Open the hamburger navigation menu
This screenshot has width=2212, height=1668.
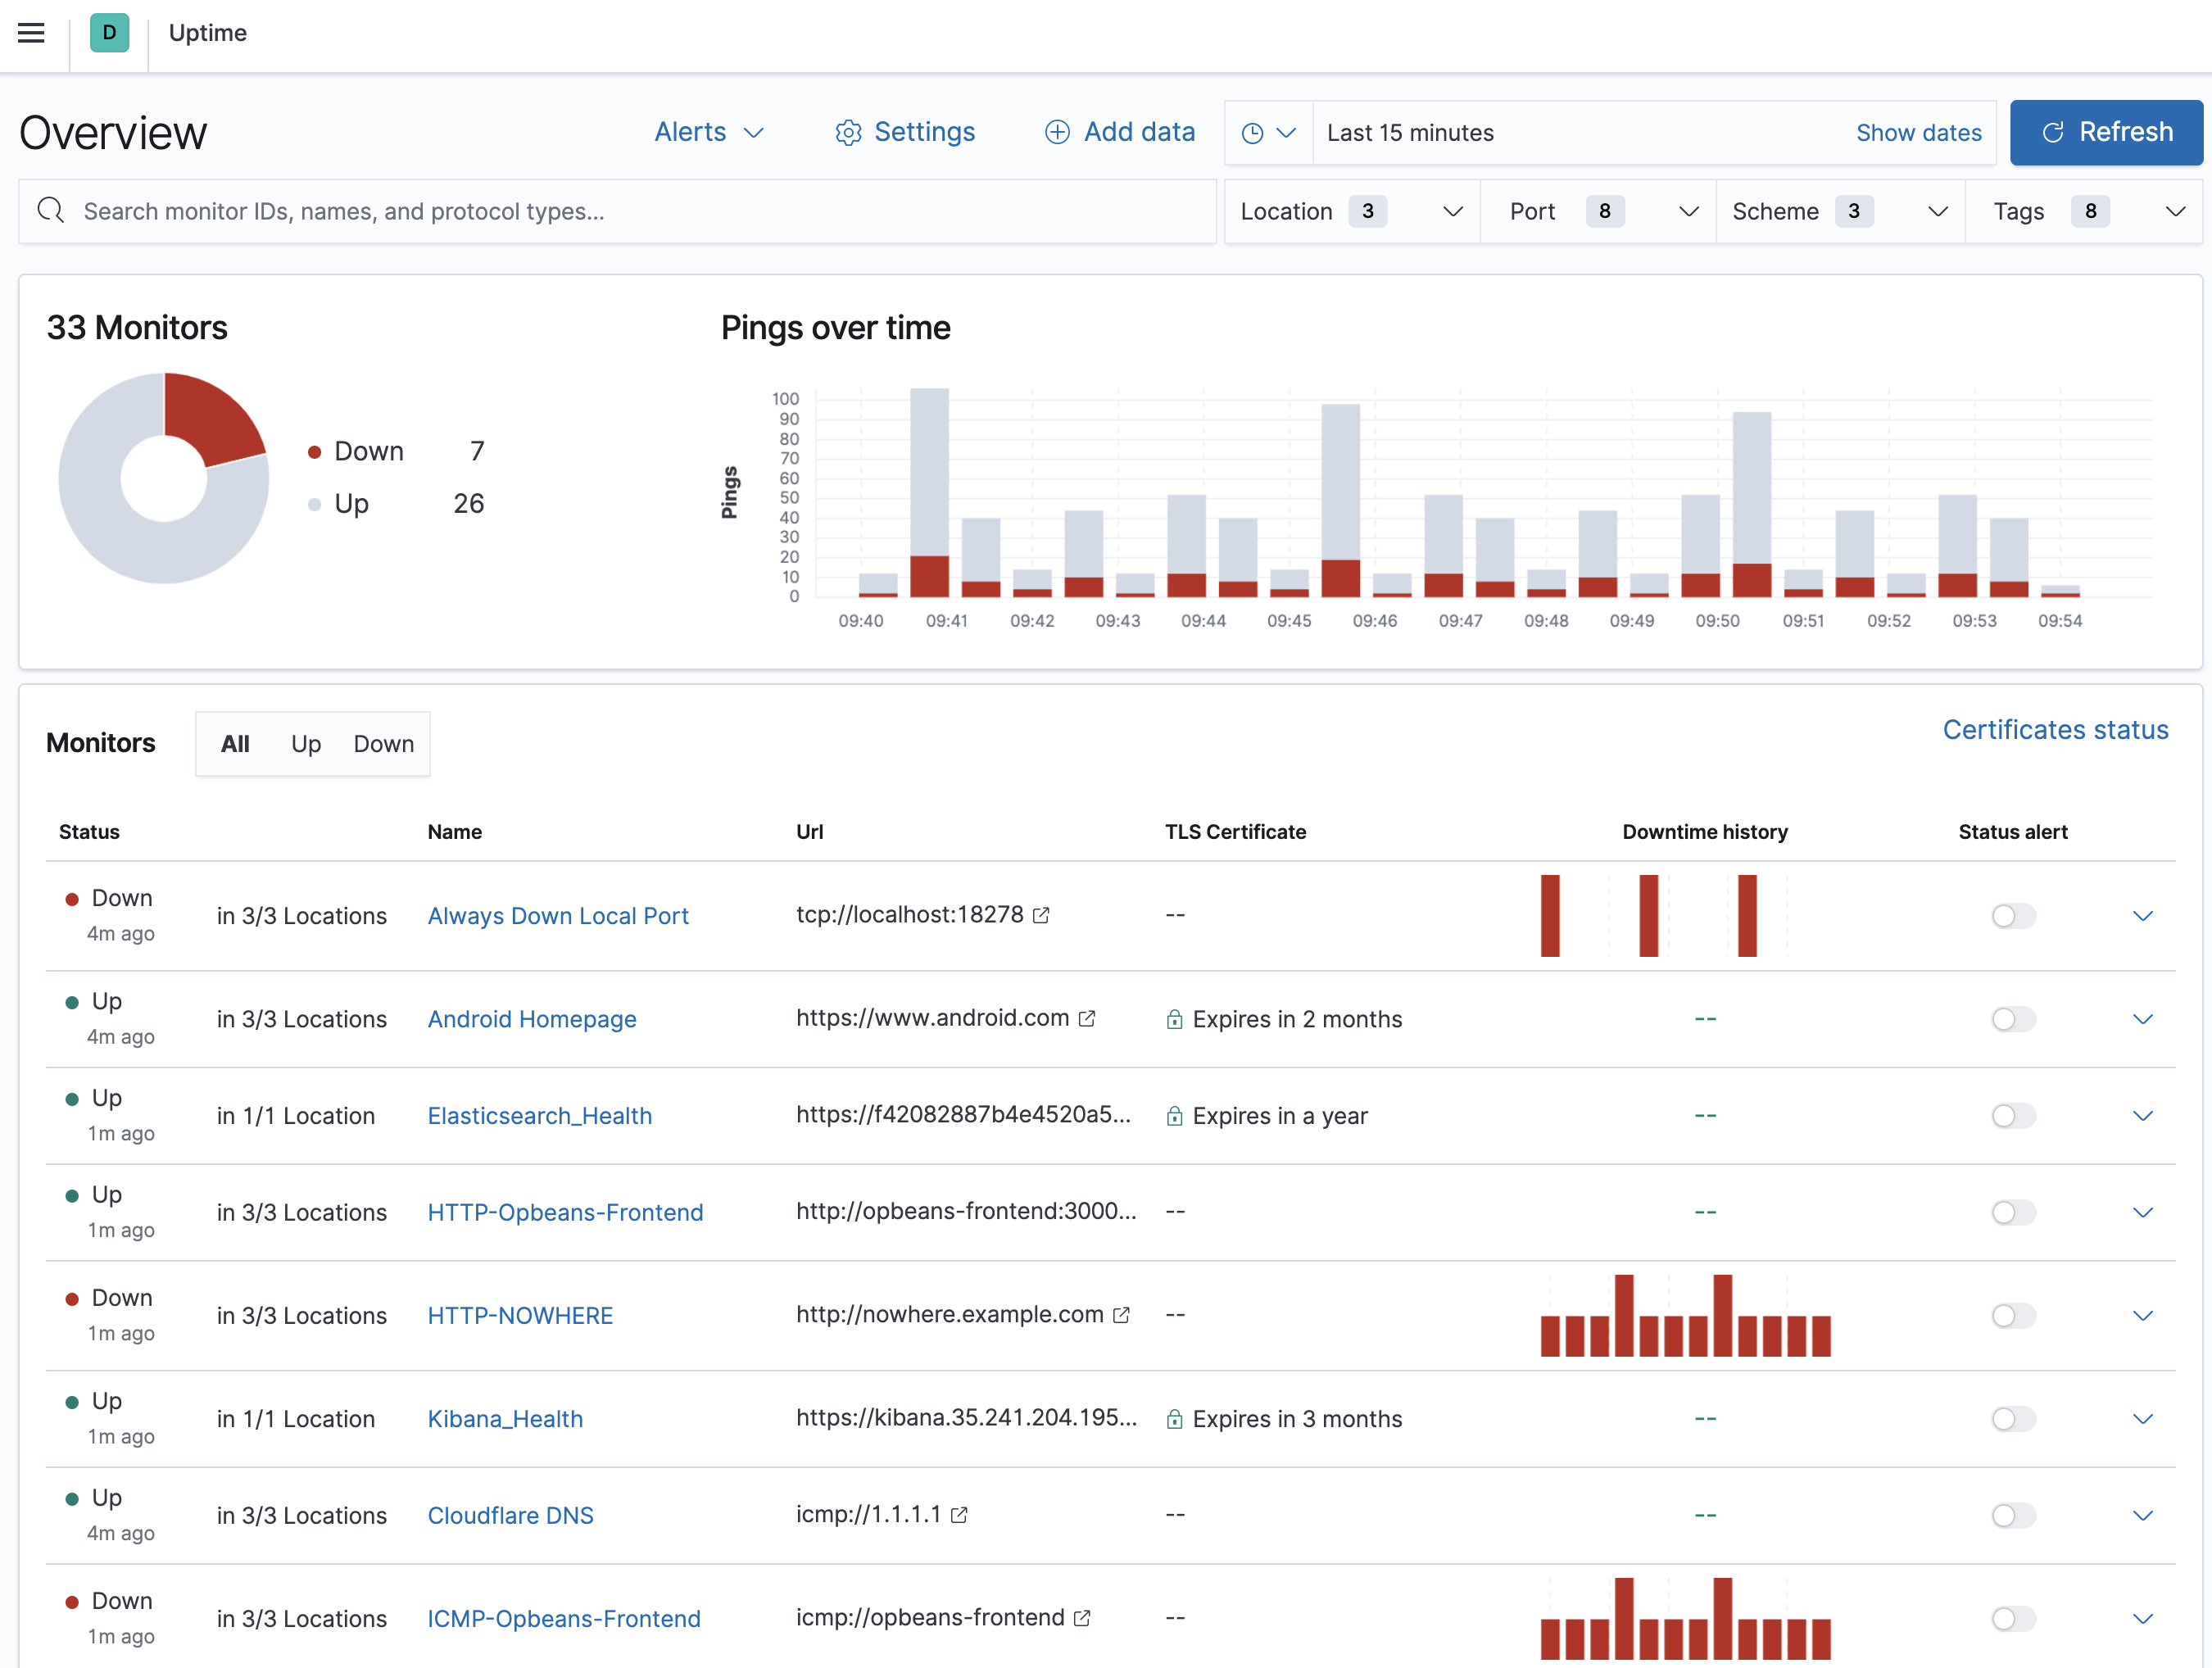[32, 33]
